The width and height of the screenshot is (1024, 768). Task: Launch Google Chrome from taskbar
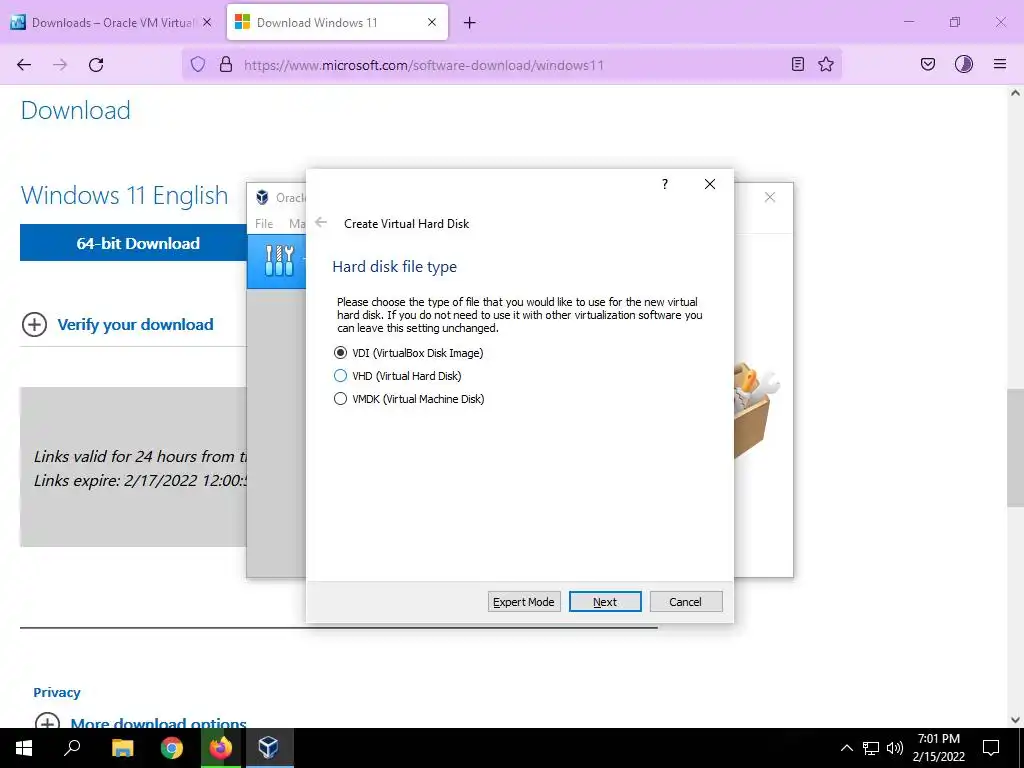click(172, 748)
